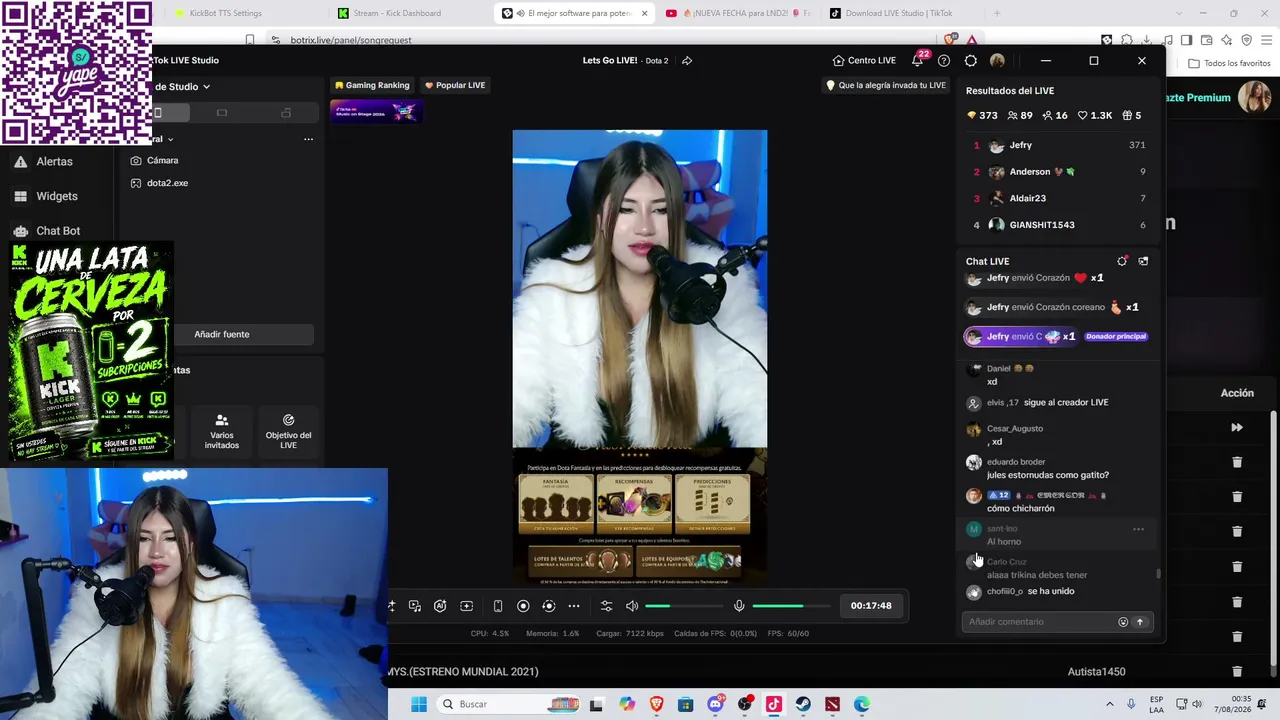Open Discord from the taskbar
This screenshot has height=720, width=1280.
[x=715, y=704]
